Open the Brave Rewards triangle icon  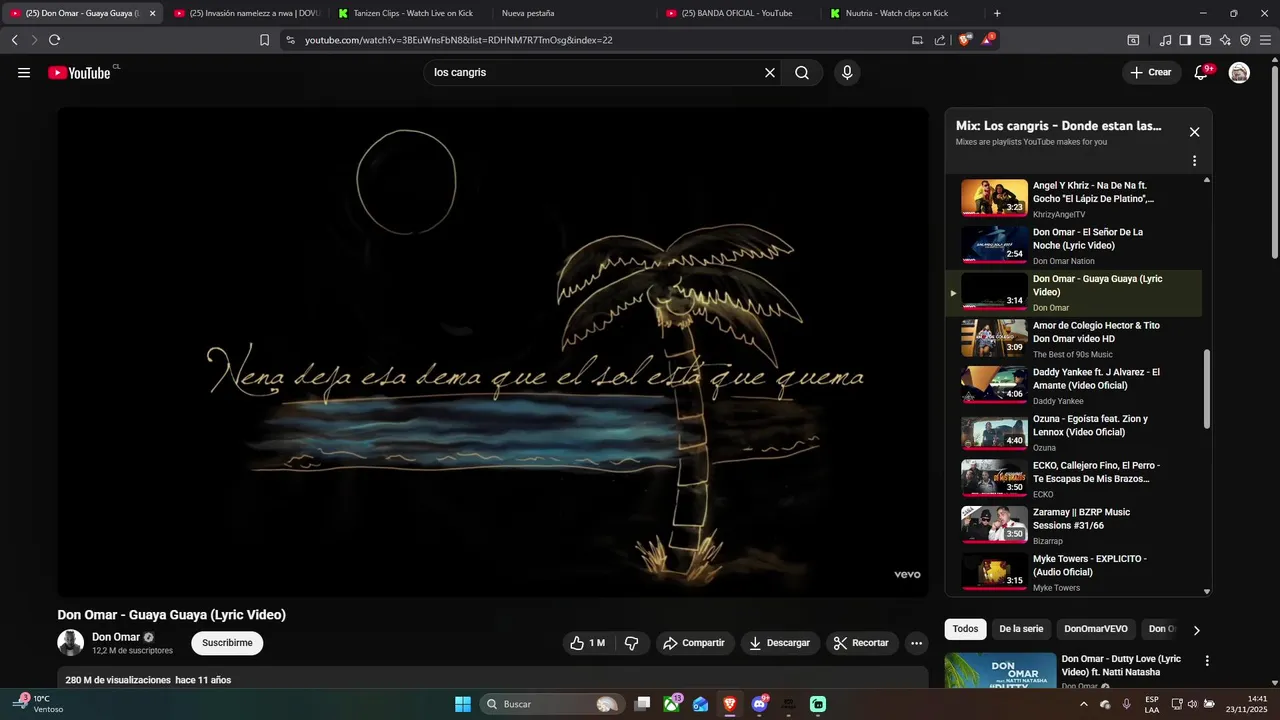pyautogui.click(x=988, y=40)
